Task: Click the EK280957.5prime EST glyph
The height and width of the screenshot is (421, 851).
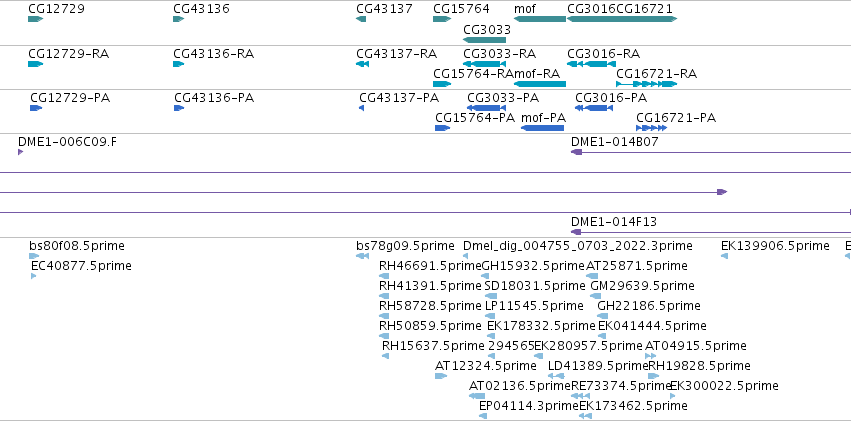Action: (538, 356)
